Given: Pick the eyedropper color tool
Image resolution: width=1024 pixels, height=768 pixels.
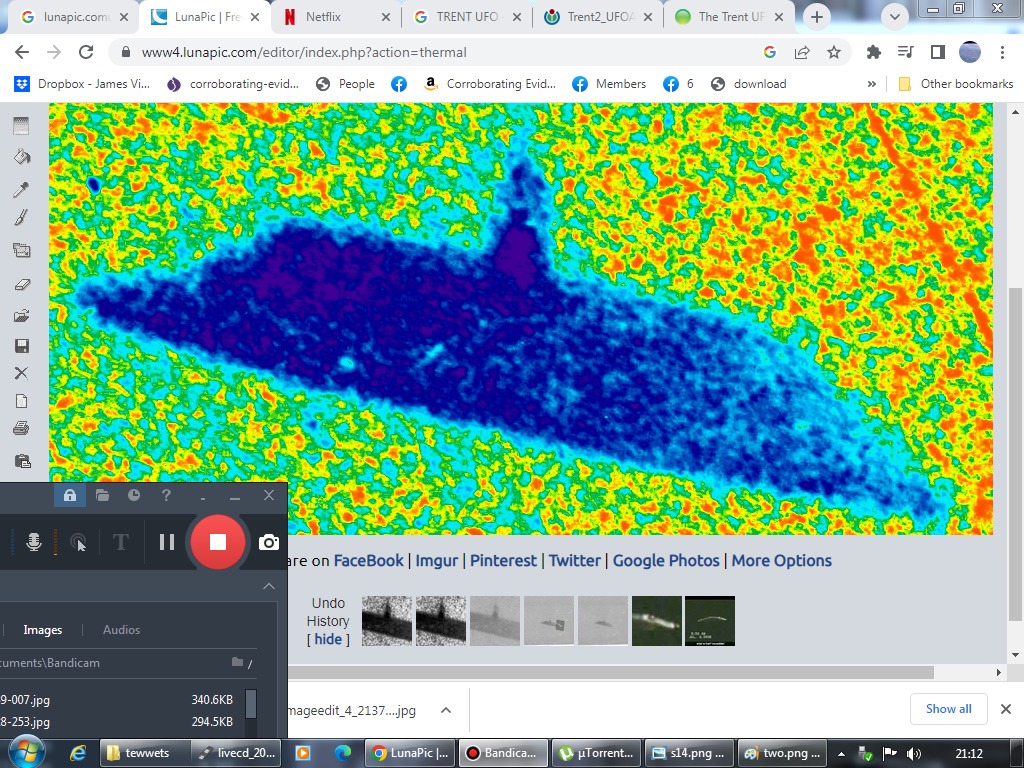Looking at the screenshot, I should tap(21, 190).
